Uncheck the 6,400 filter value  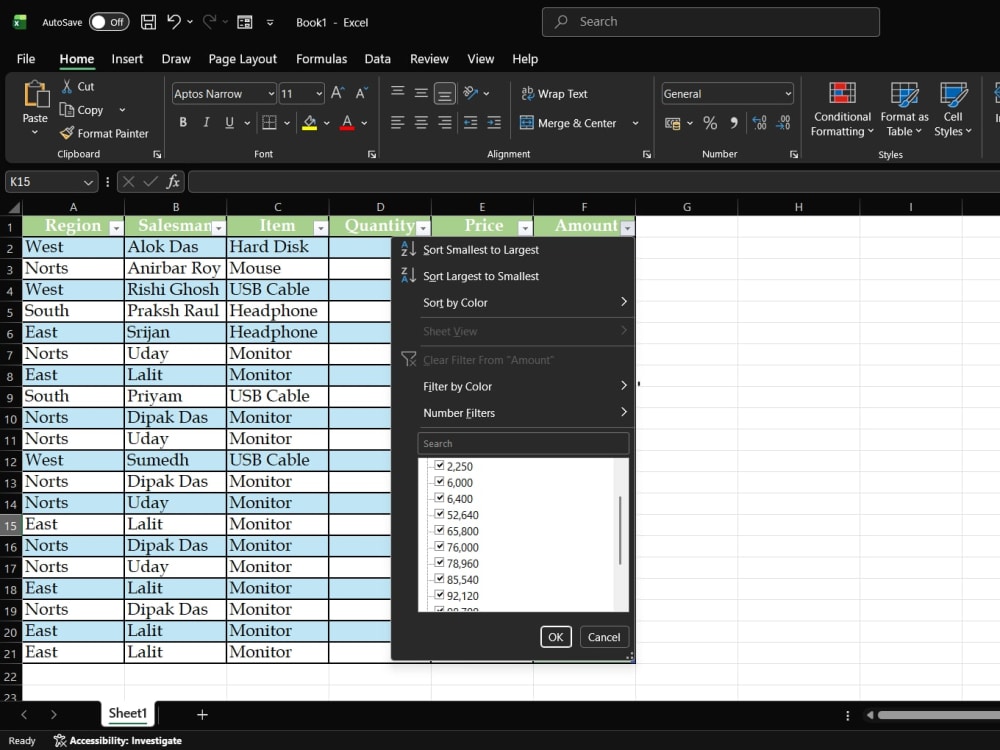[x=439, y=497]
